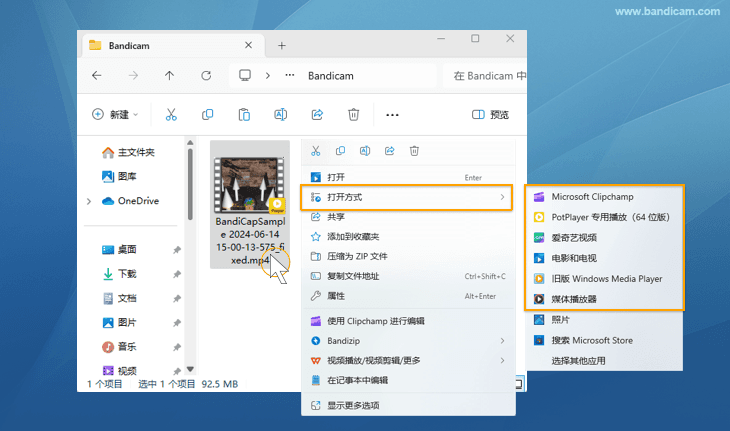Click the Paste icon in Explorer toolbar

click(x=244, y=114)
